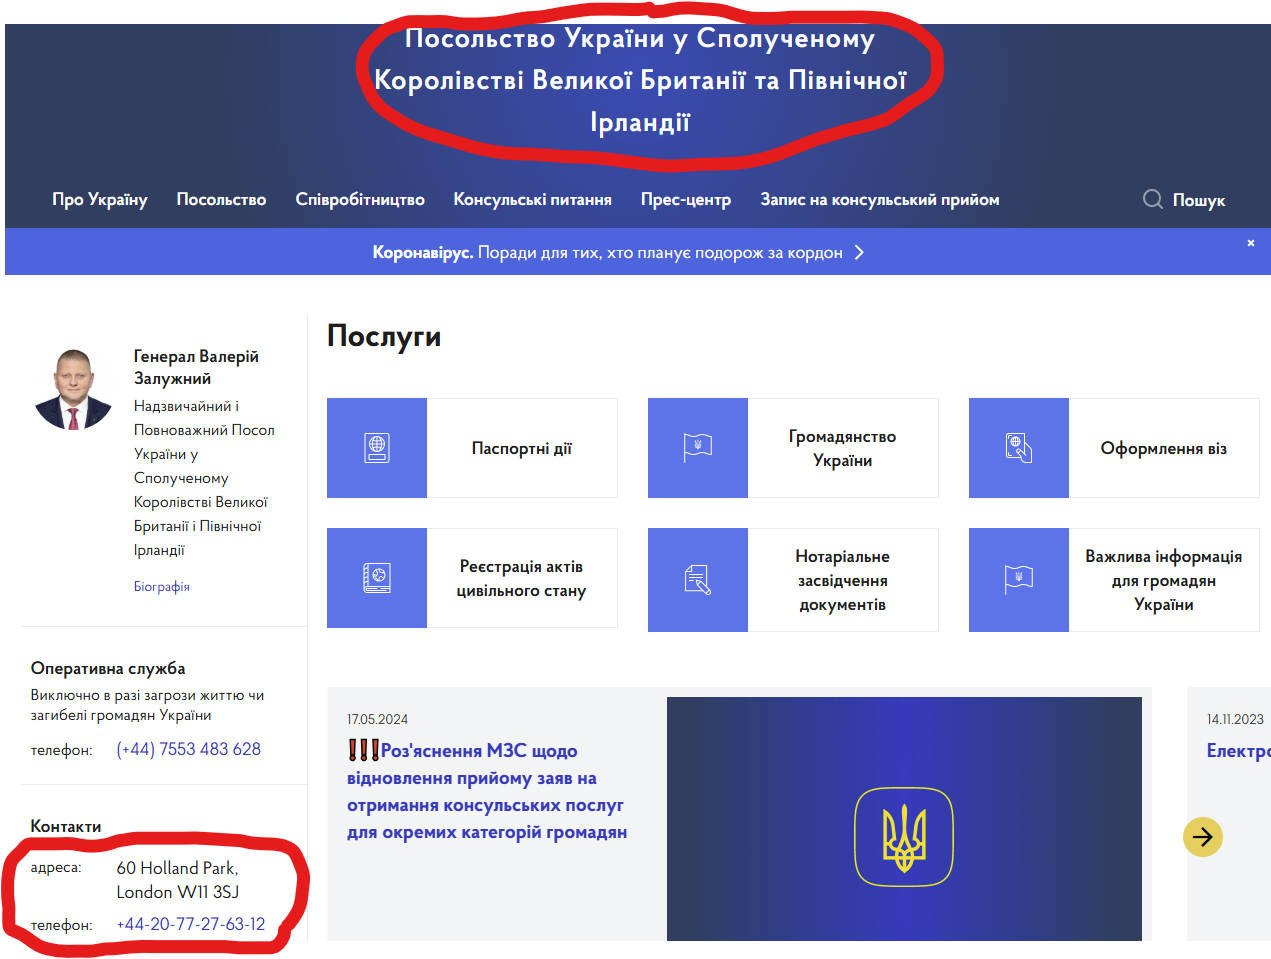Open the Консульські питання menu
The image size is (1271, 959).
[x=532, y=200]
